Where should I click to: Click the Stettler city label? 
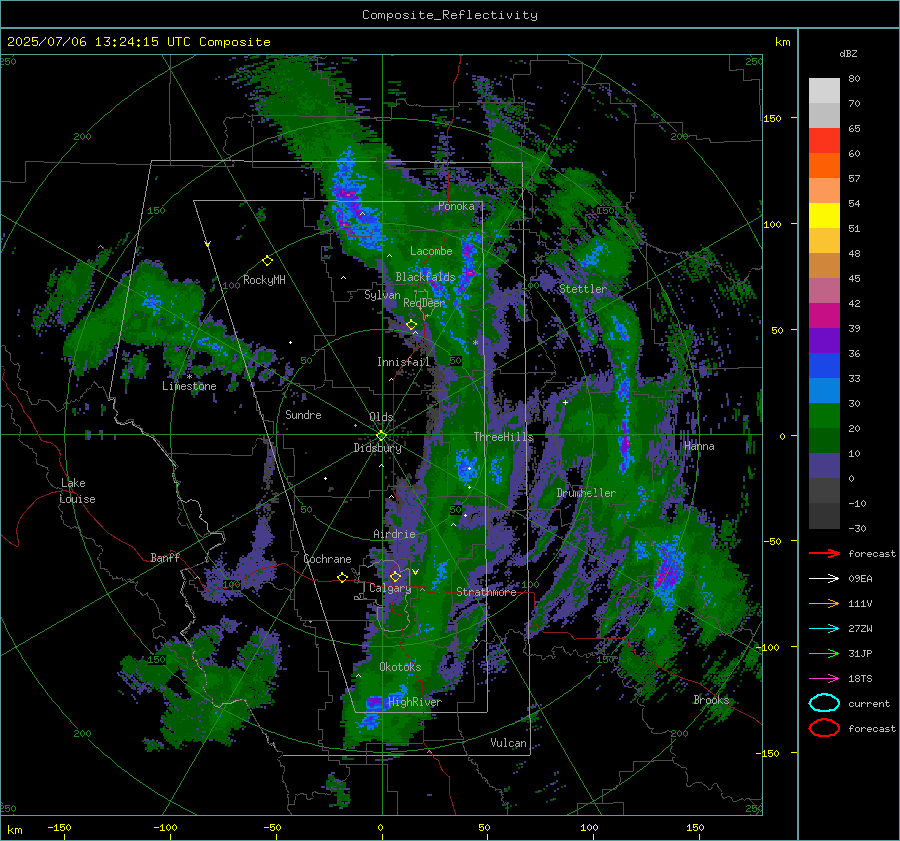[x=583, y=289]
